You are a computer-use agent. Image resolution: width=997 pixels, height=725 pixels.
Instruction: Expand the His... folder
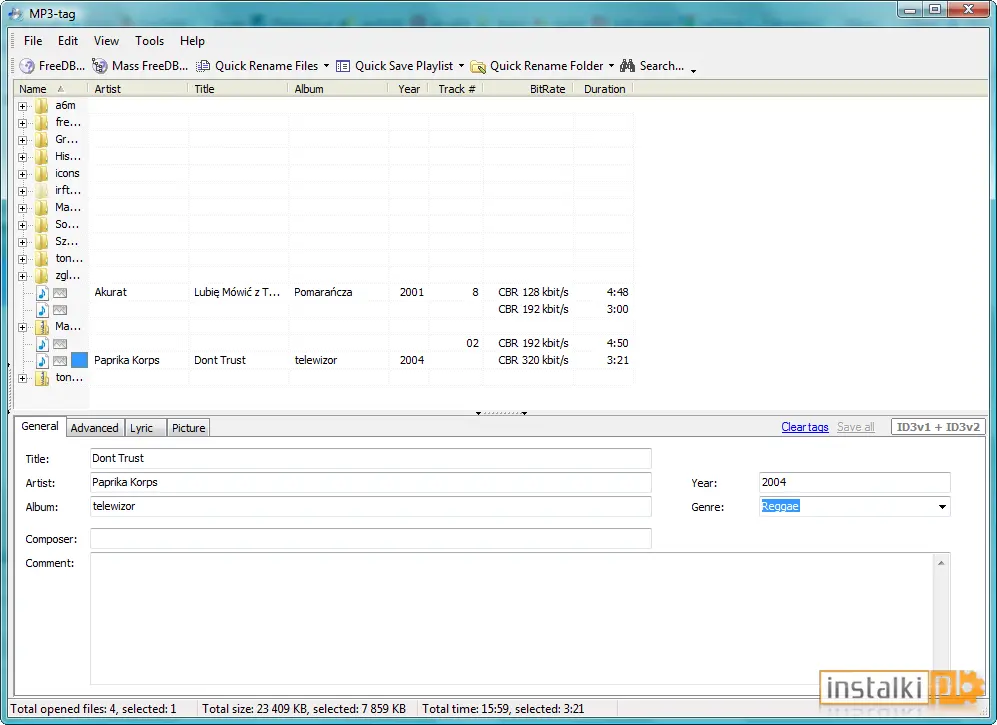(23, 157)
